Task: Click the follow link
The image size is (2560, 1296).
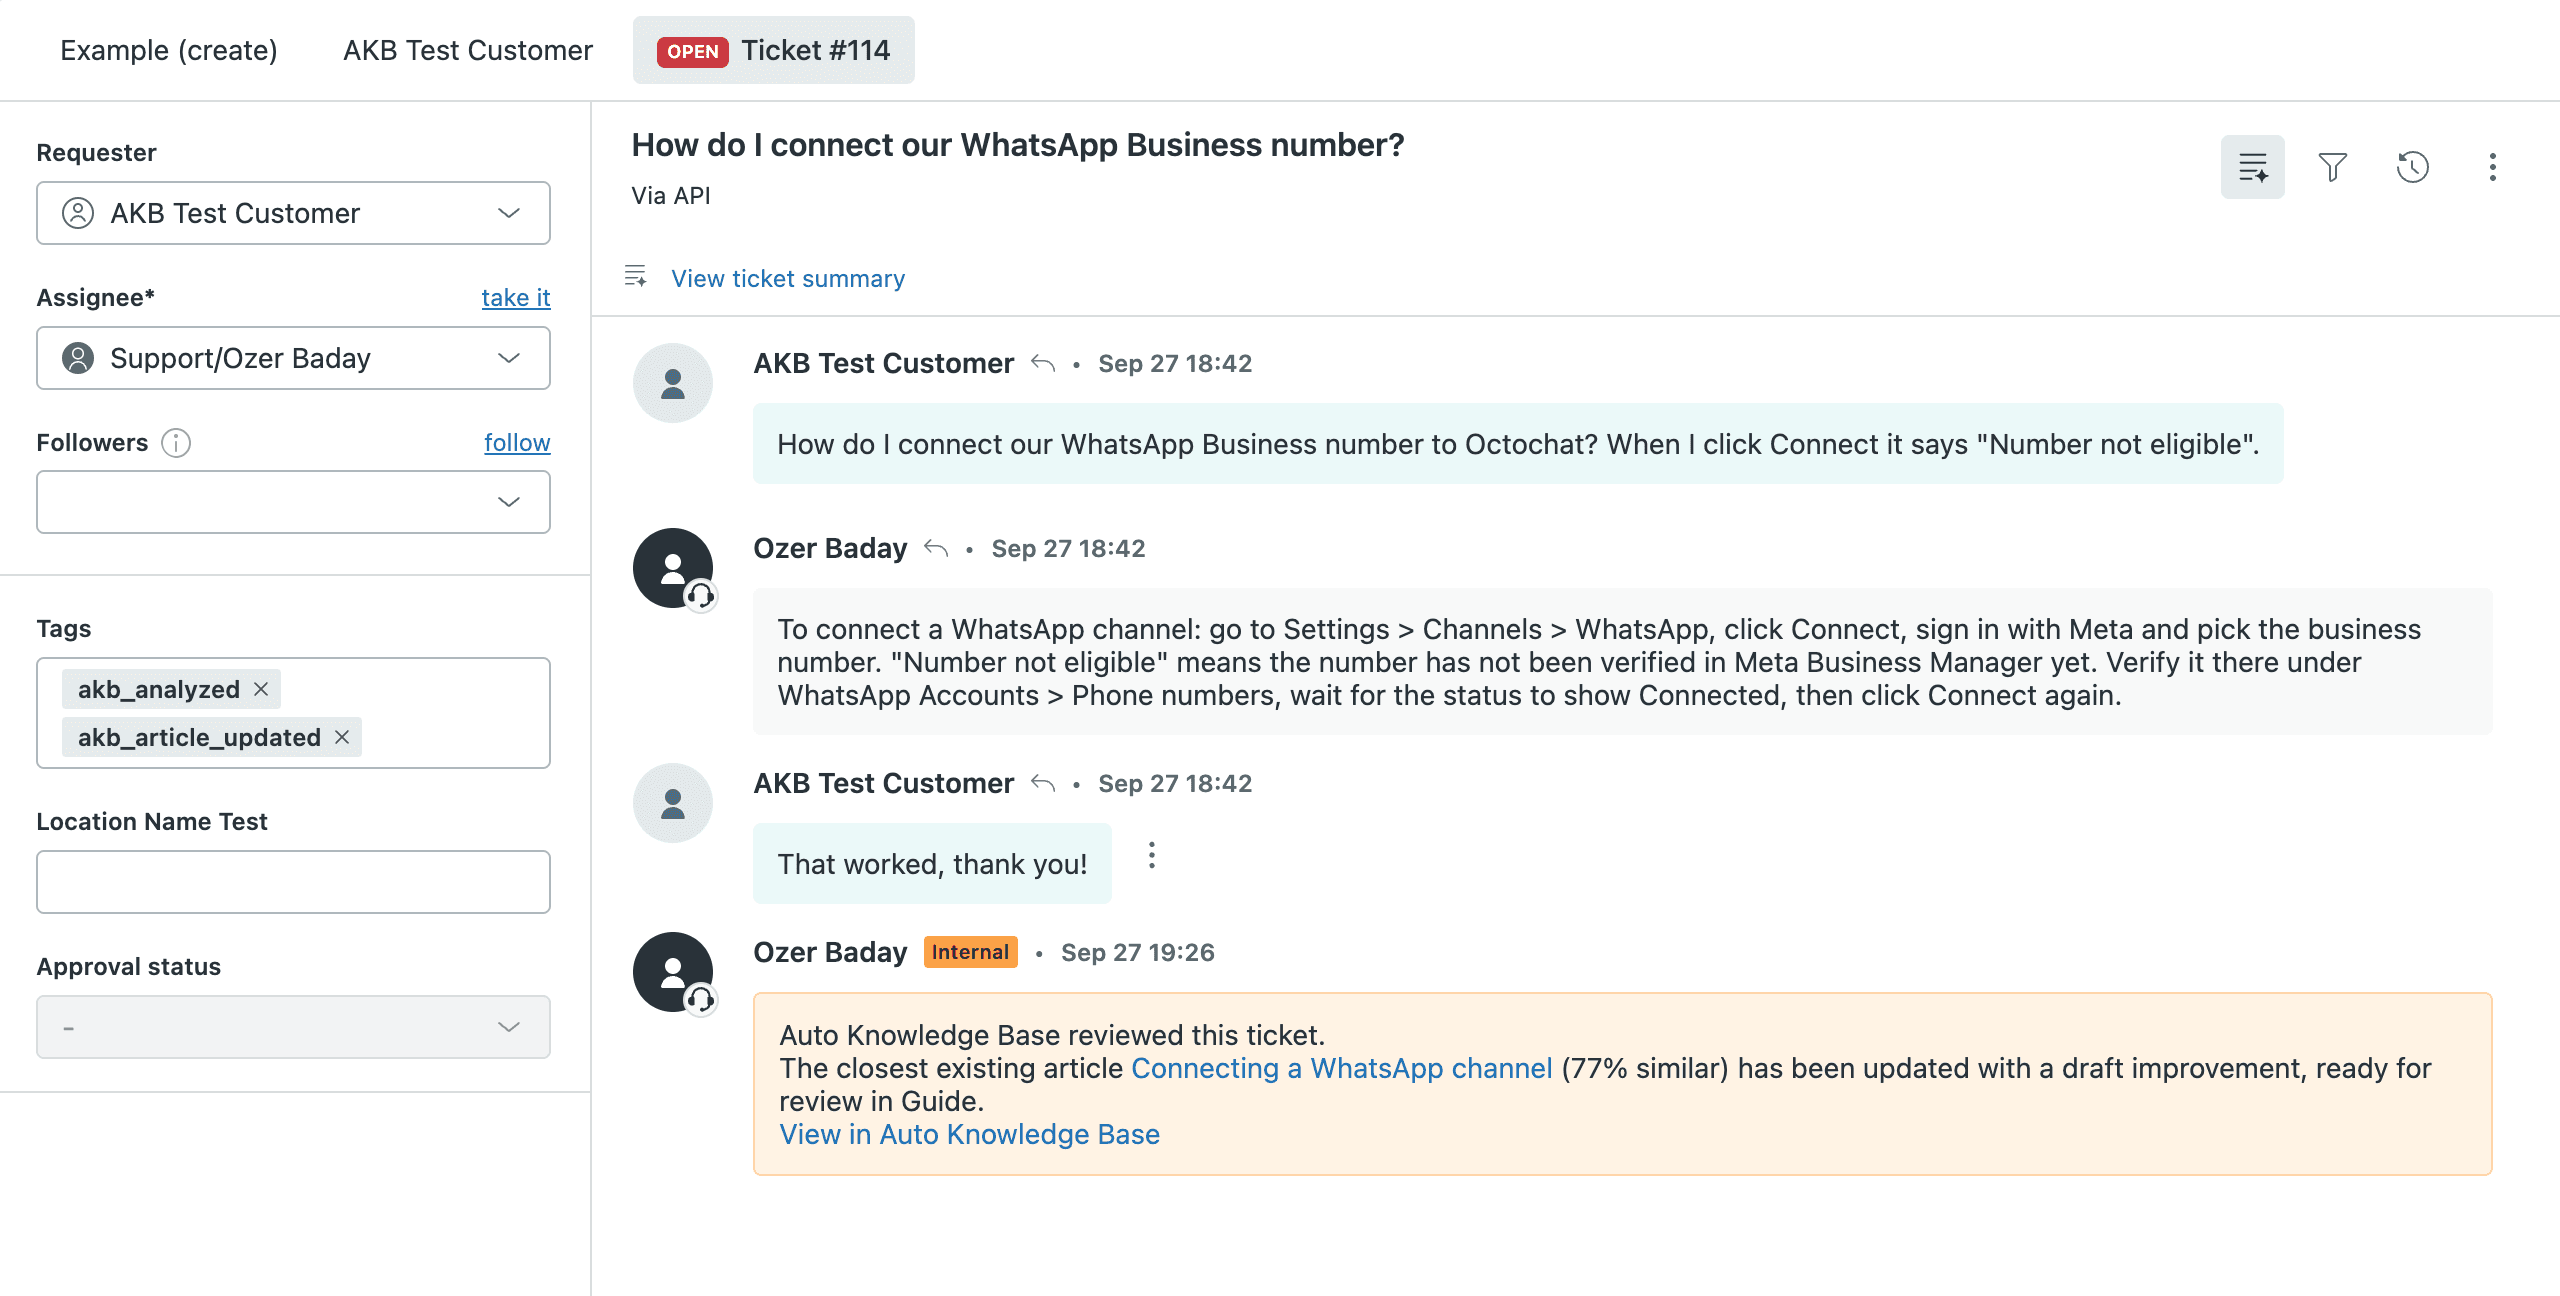Action: [x=517, y=443]
